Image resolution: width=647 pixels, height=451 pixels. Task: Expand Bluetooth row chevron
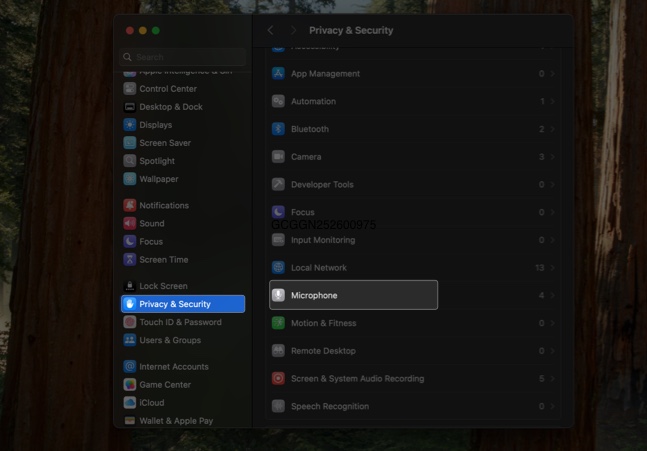pos(552,129)
